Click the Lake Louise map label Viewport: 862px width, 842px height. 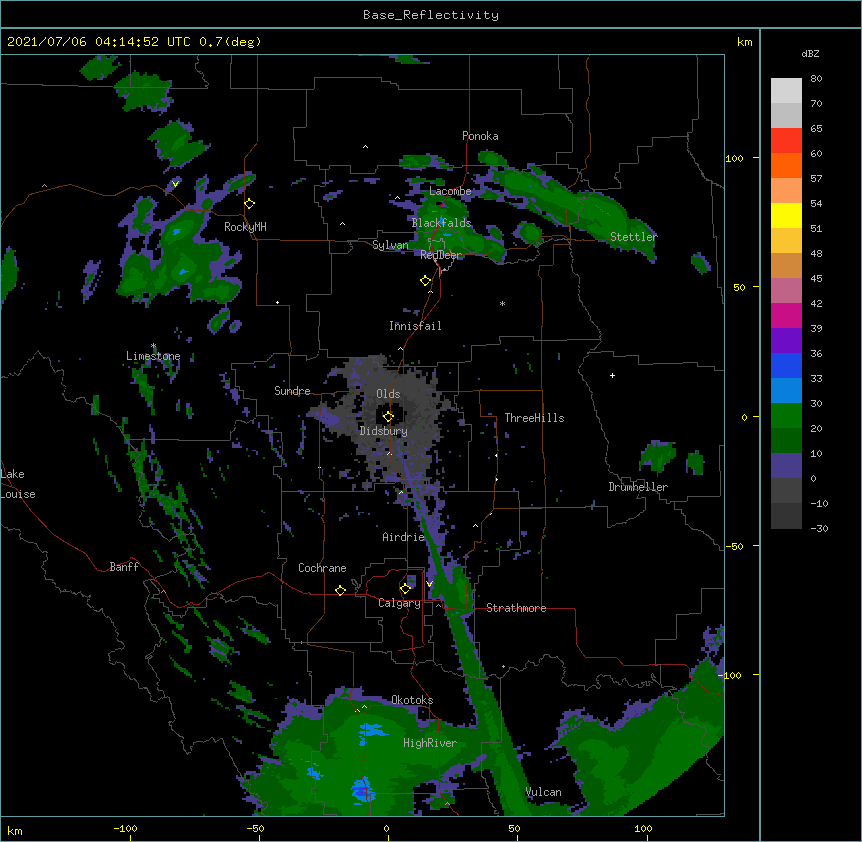18,484
